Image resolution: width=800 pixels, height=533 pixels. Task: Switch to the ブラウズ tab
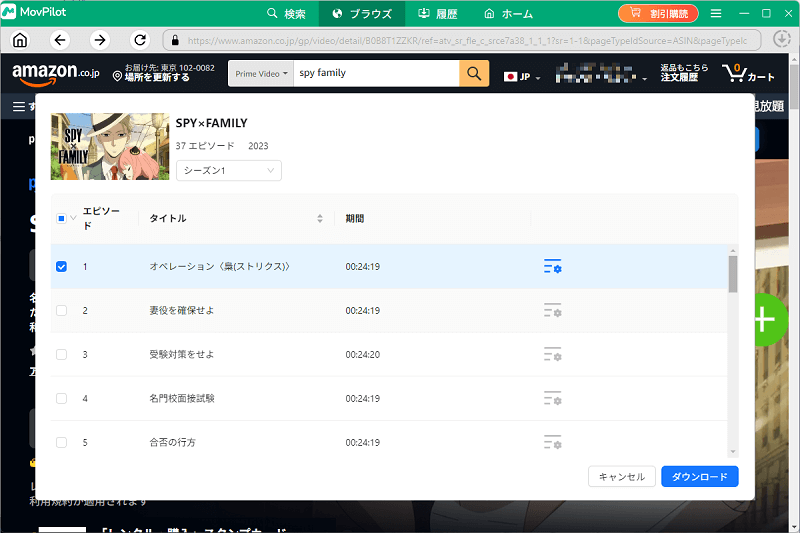coord(362,13)
